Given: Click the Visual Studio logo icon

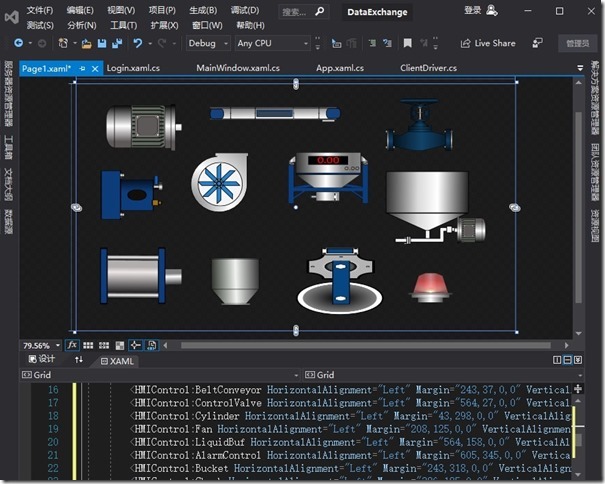Looking at the screenshot, I should point(12,17).
